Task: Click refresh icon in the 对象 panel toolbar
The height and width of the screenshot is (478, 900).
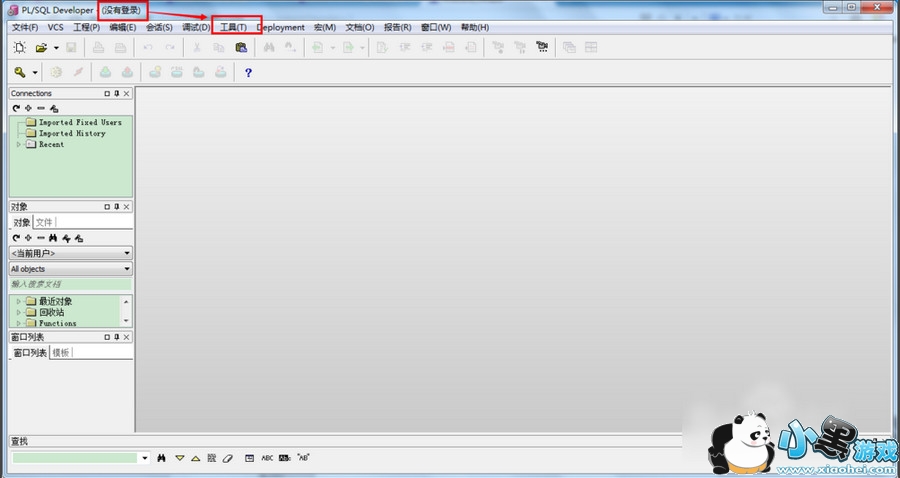Action: click(16, 238)
